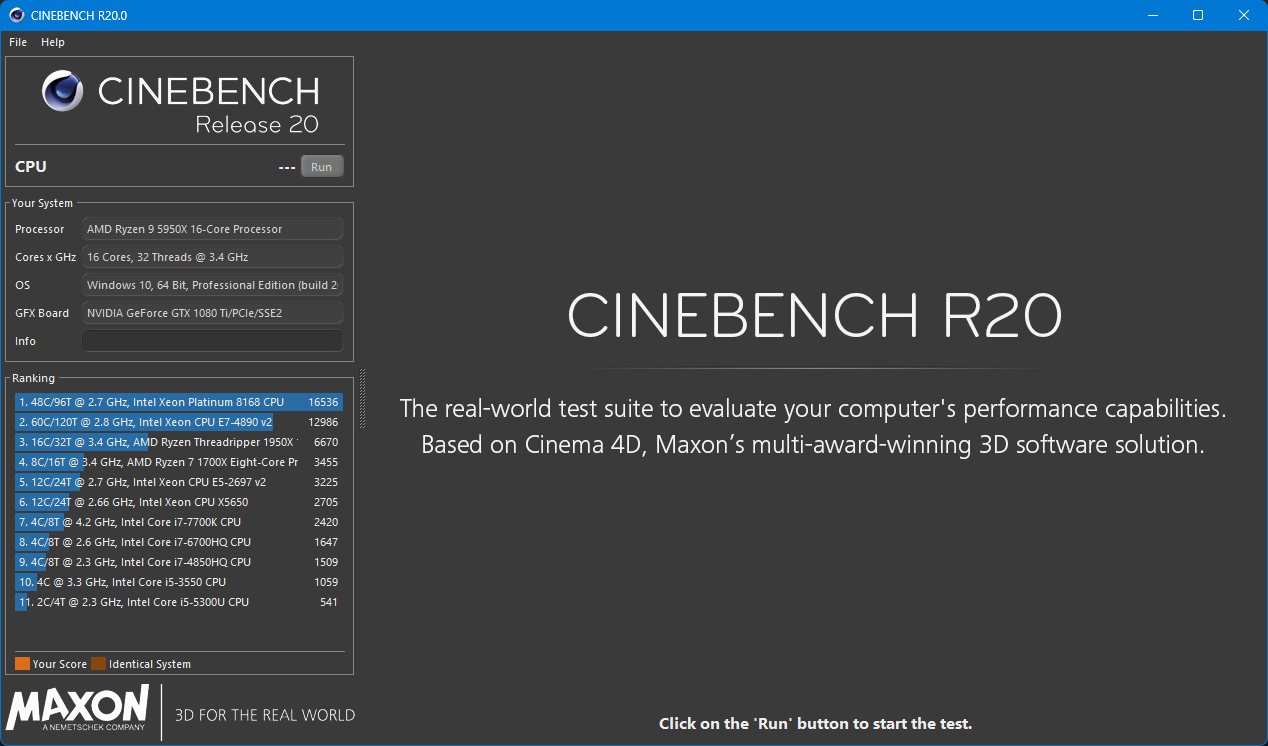Click into the Info text field
The image size is (1268, 746).
pos(212,341)
